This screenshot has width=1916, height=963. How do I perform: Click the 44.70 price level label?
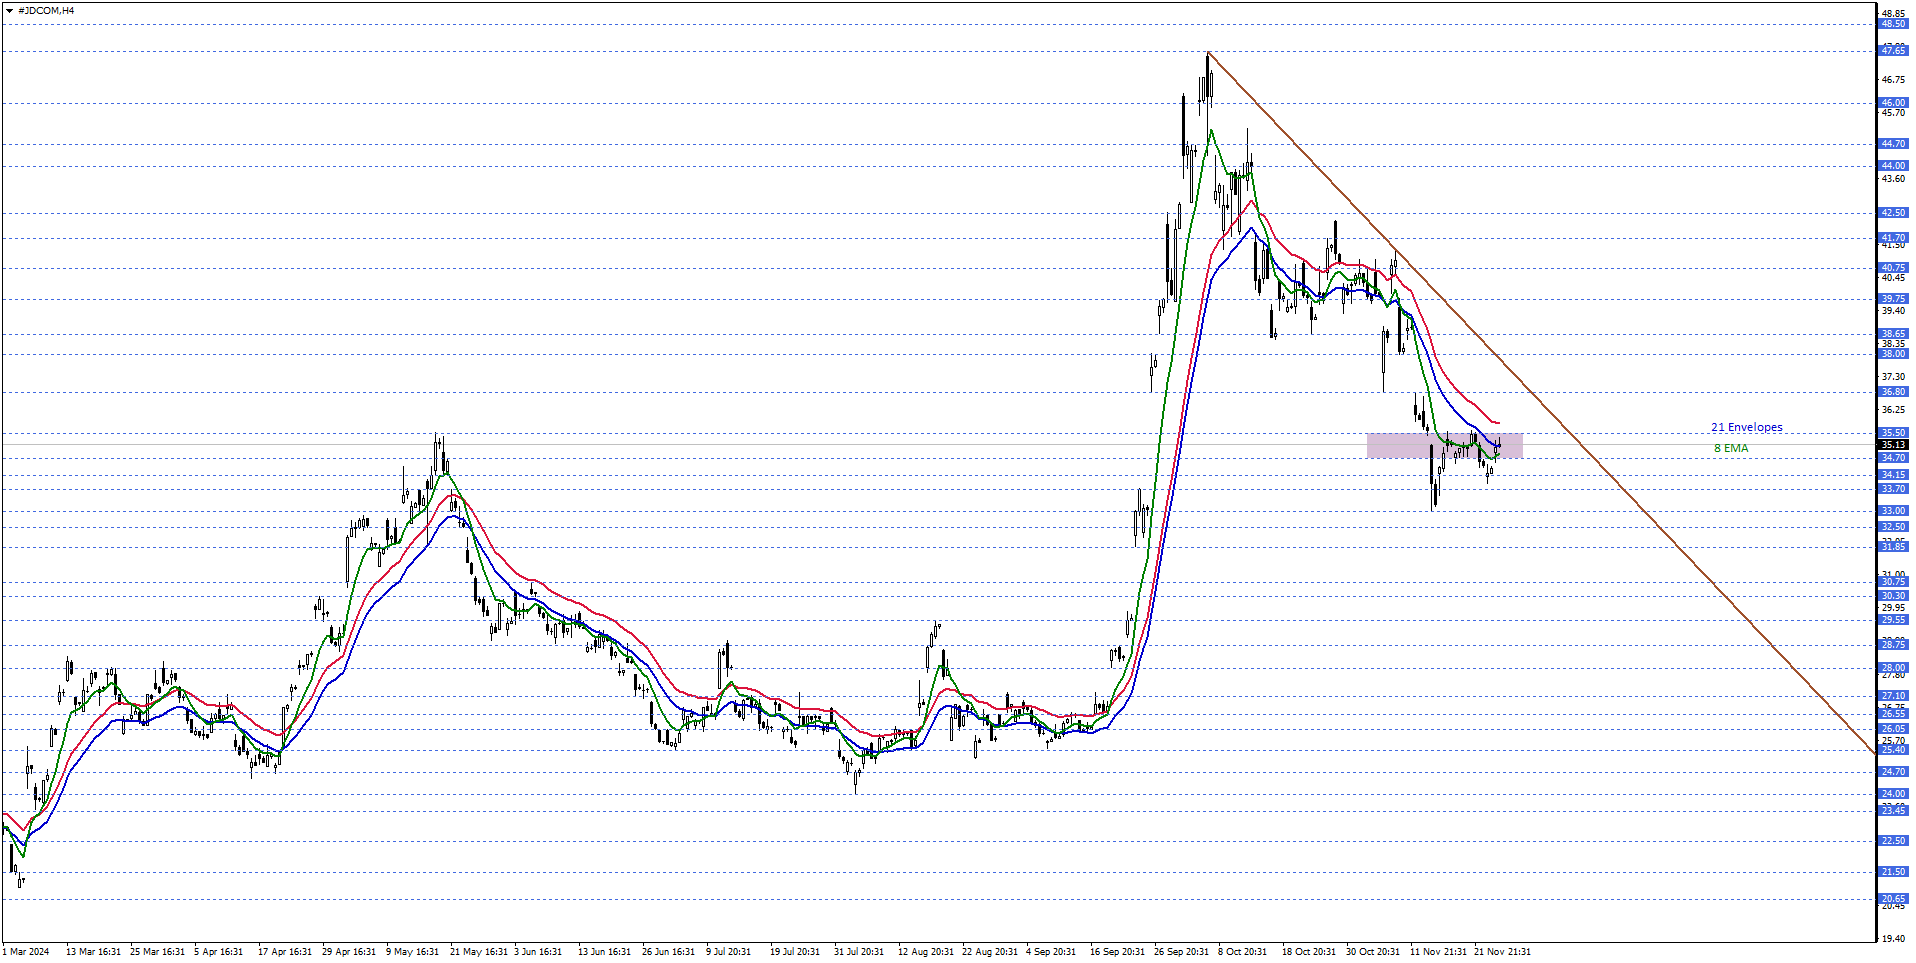(x=1893, y=144)
